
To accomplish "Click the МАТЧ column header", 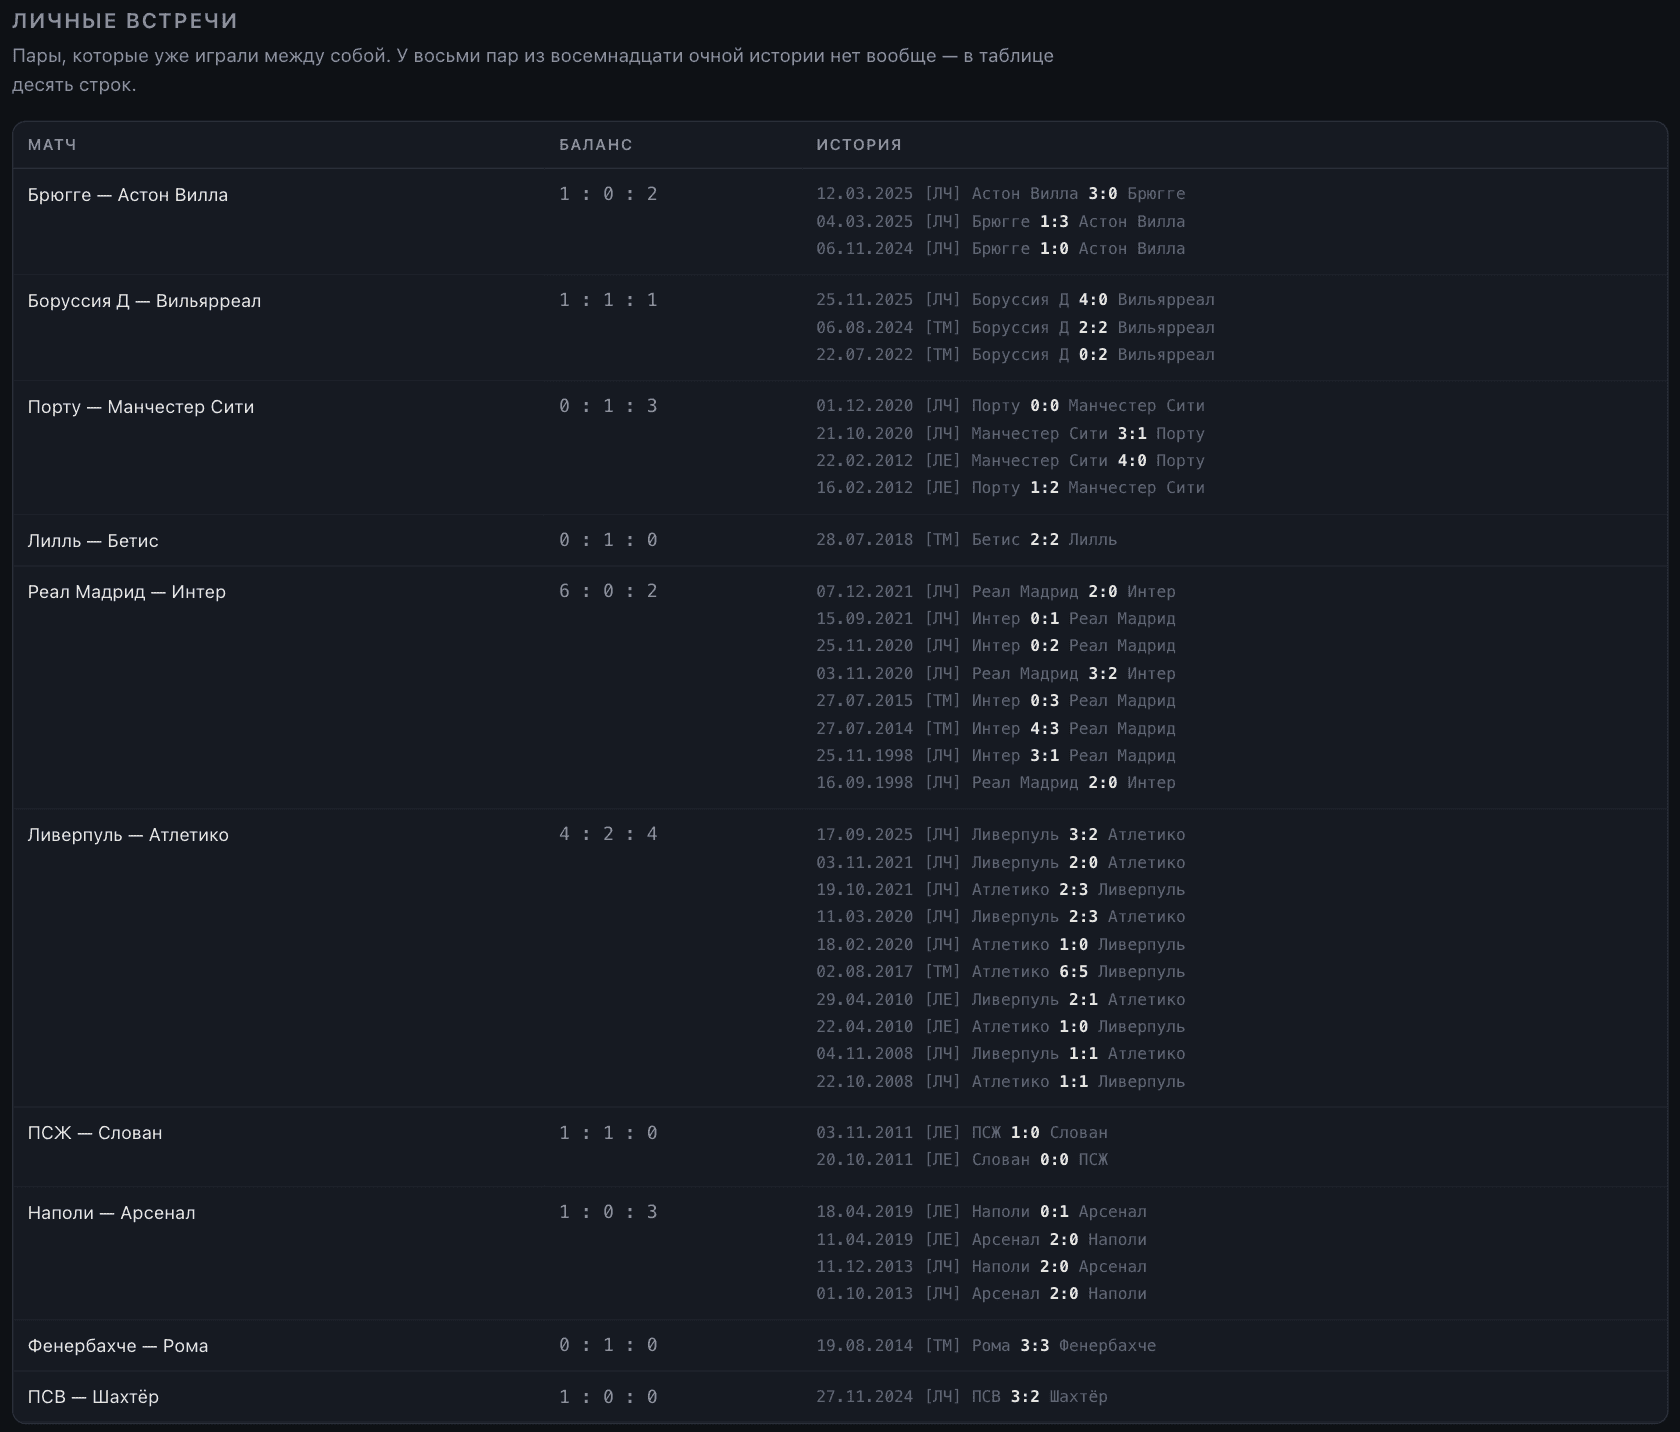I will pyautogui.click(x=52, y=145).
